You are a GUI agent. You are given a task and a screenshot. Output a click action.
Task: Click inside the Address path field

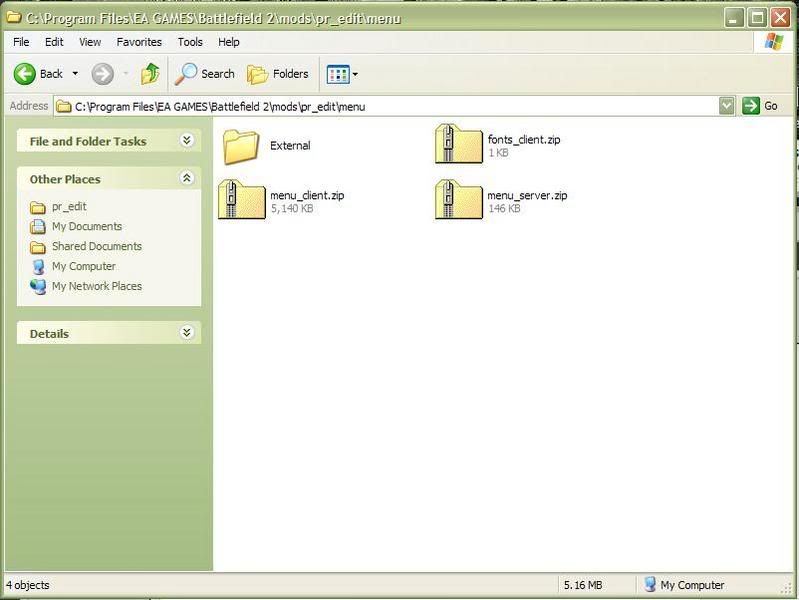[x=400, y=105]
